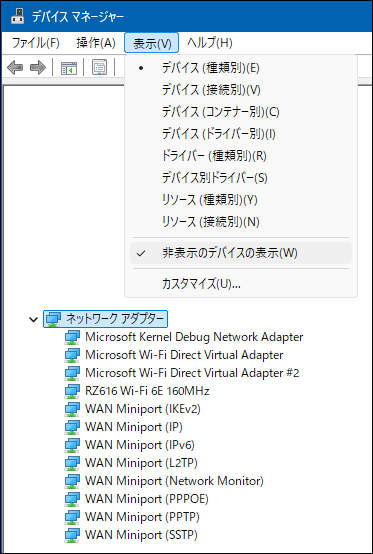Viewport: 373px width, 554px height.
Task: Click the WAN Miniport (SSTP) icon
Action: coord(72,535)
